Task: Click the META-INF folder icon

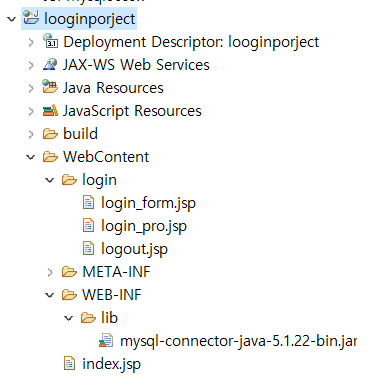Action: point(69,272)
